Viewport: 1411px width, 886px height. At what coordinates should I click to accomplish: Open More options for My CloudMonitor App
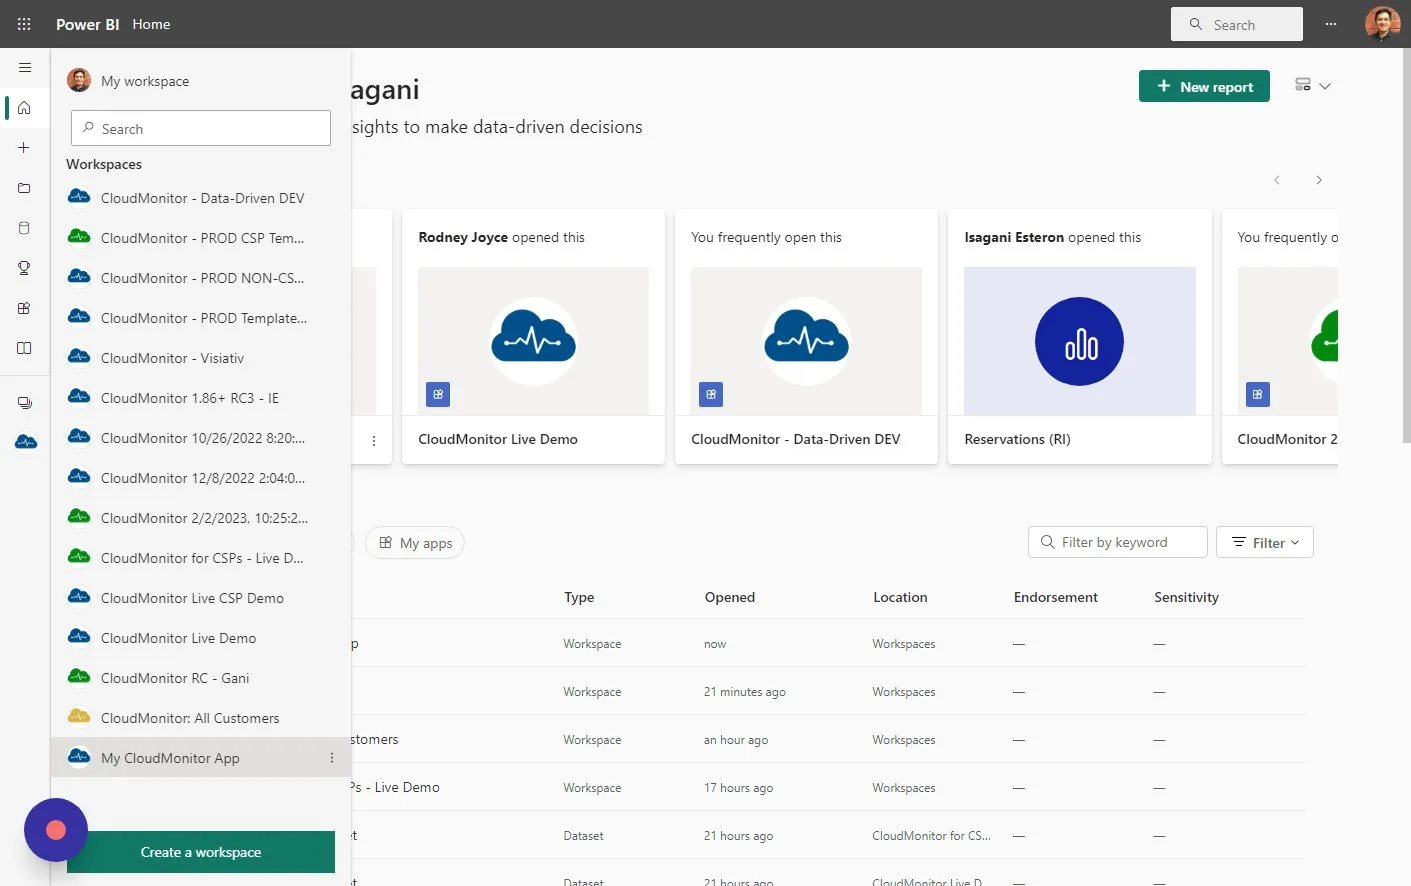(x=332, y=758)
